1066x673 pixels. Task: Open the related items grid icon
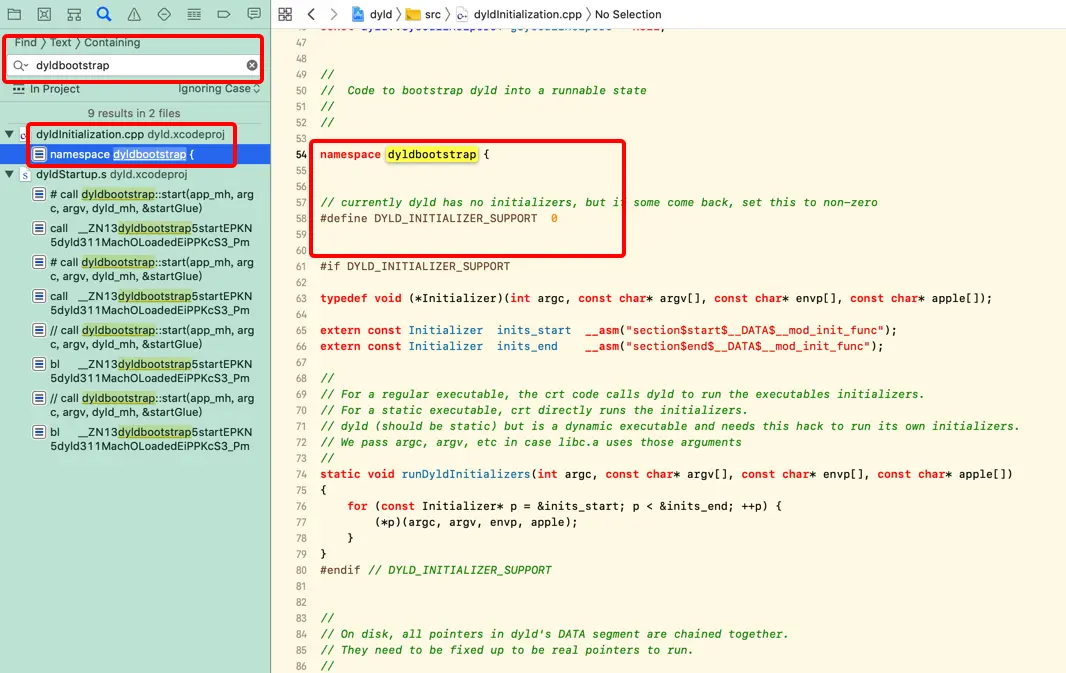pos(286,14)
